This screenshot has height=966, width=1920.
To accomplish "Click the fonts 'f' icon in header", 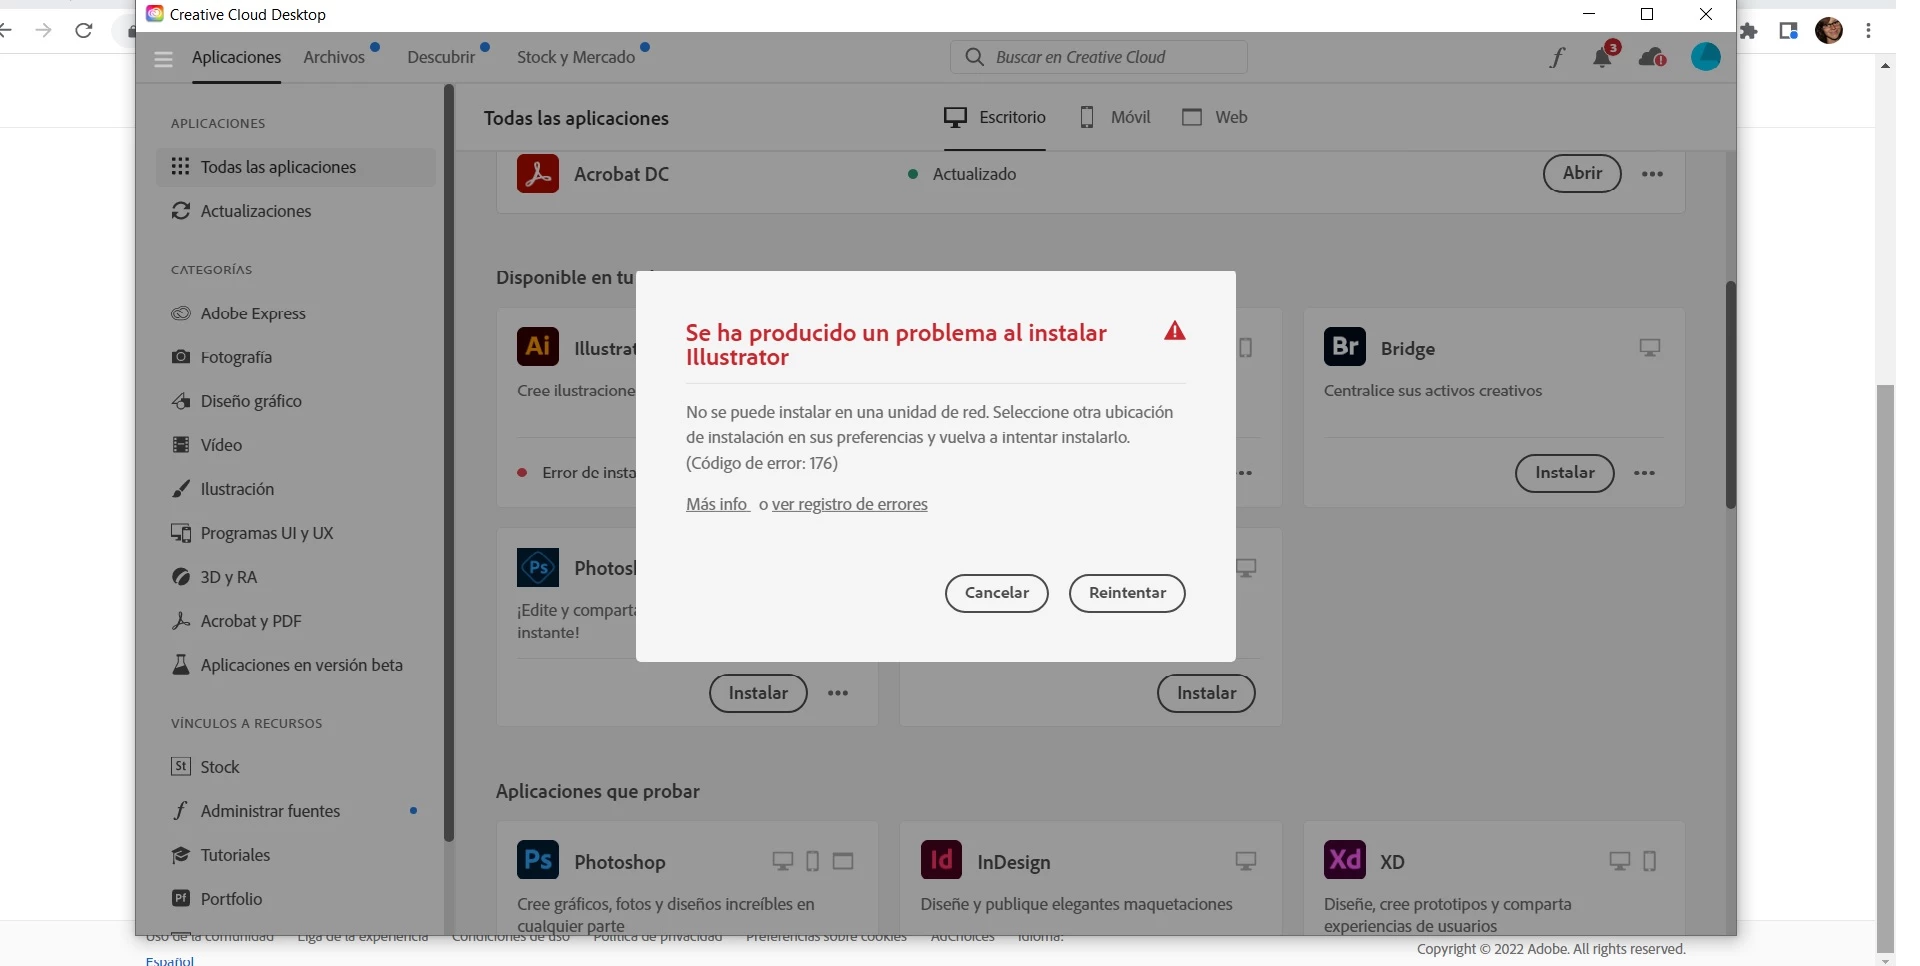I will click(x=1557, y=58).
